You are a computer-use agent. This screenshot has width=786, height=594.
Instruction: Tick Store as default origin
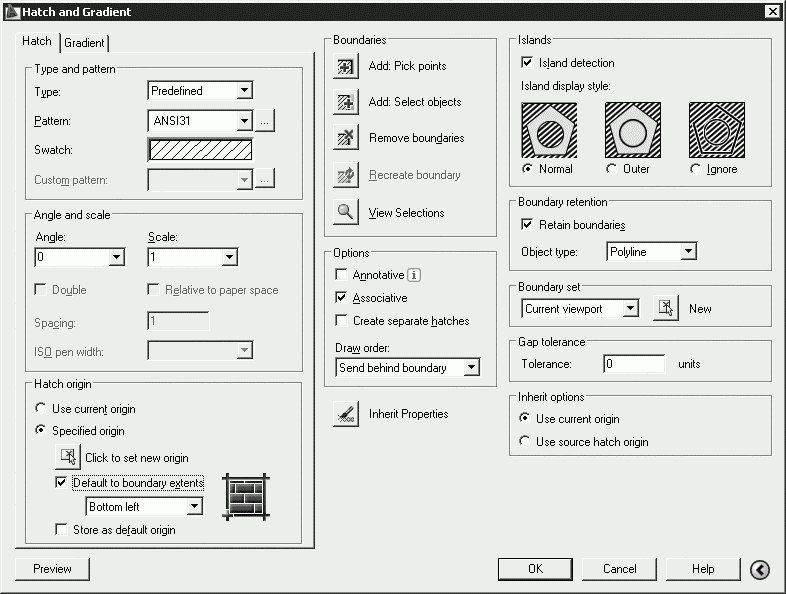[61, 529]
